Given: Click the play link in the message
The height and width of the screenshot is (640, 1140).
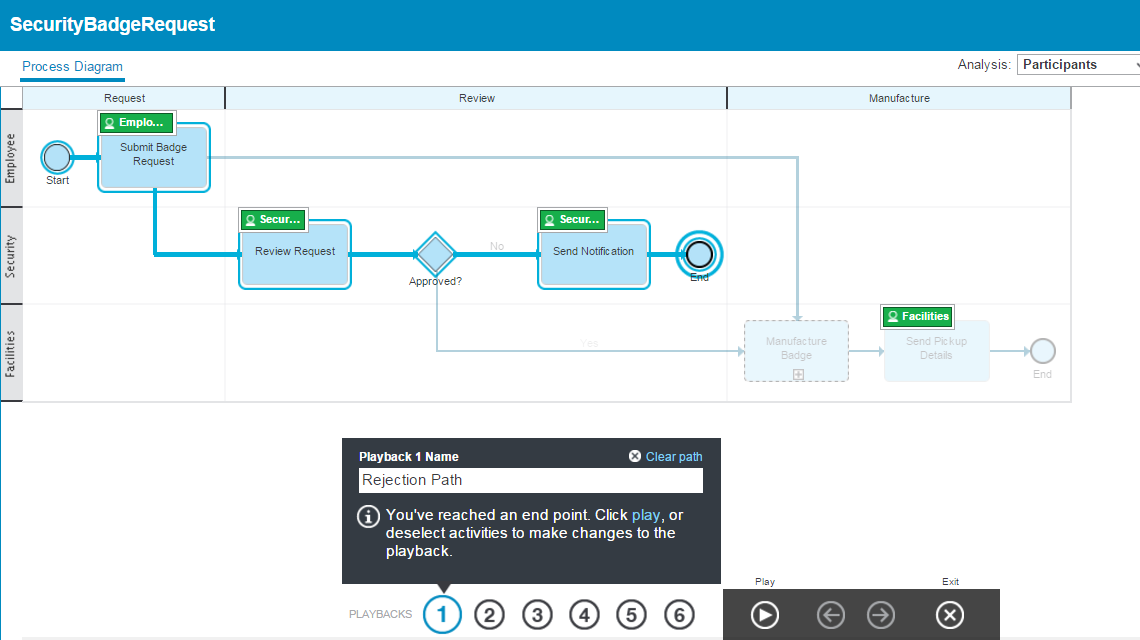Looking at the screenshot, I should (646, 515).
